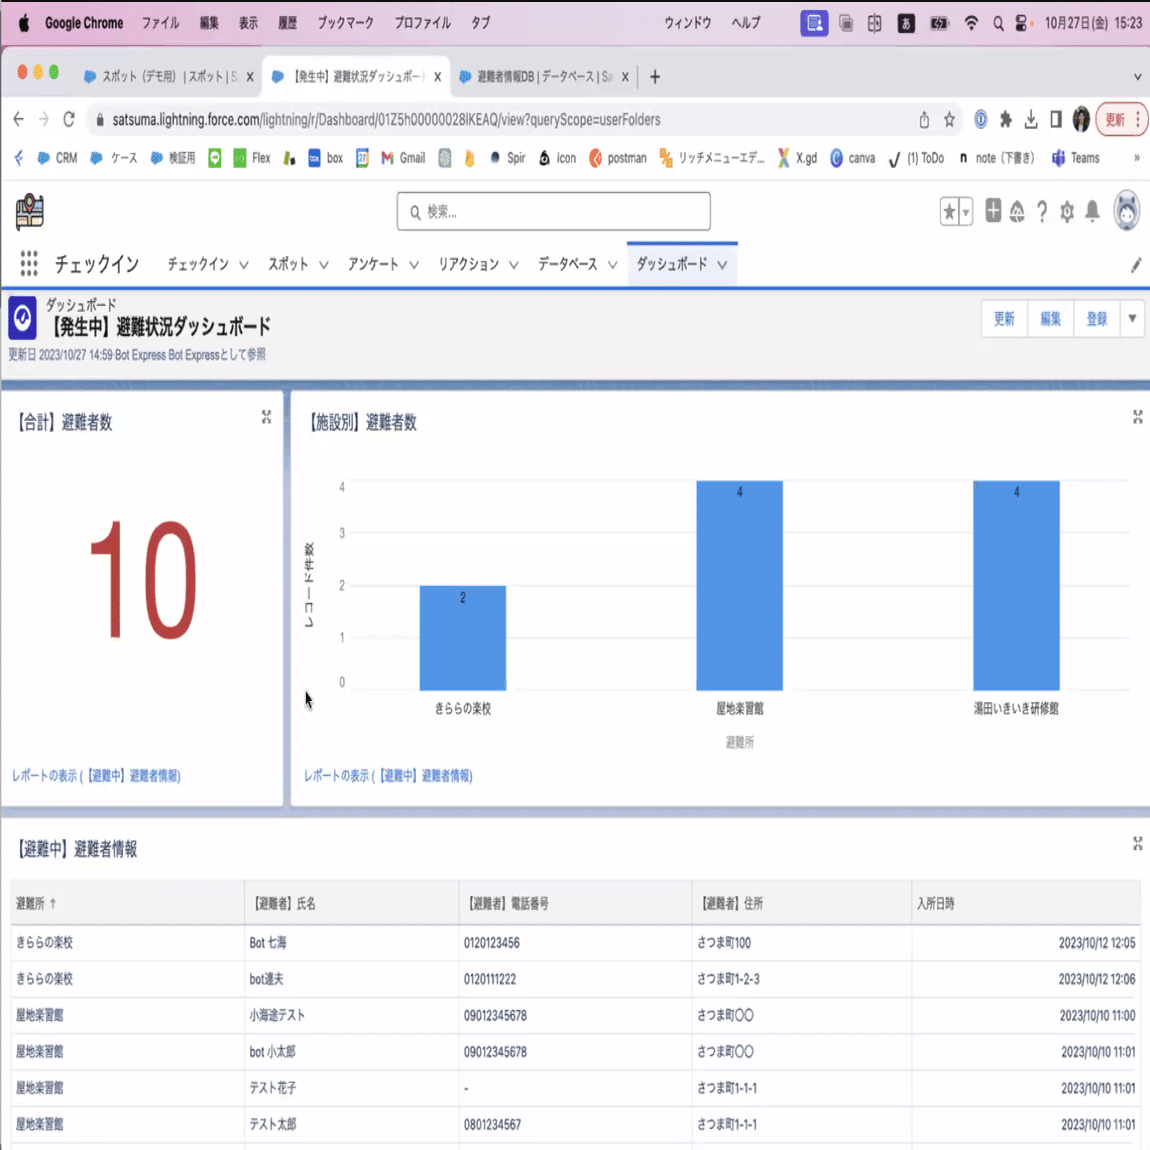Open the canva bookmark
The height and width of the screenshot is (1150, 1150).
click(853, 158)
